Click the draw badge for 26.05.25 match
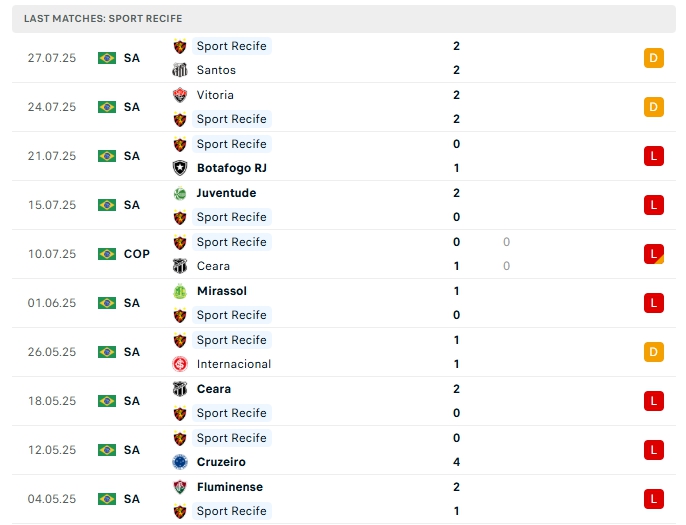 pos(654,352)
